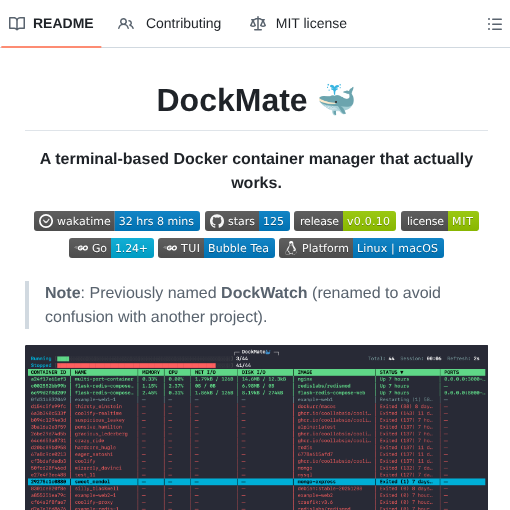Open the GitHub stars 125 badge
Screen dimensions: 510x510
pos(247,221)
